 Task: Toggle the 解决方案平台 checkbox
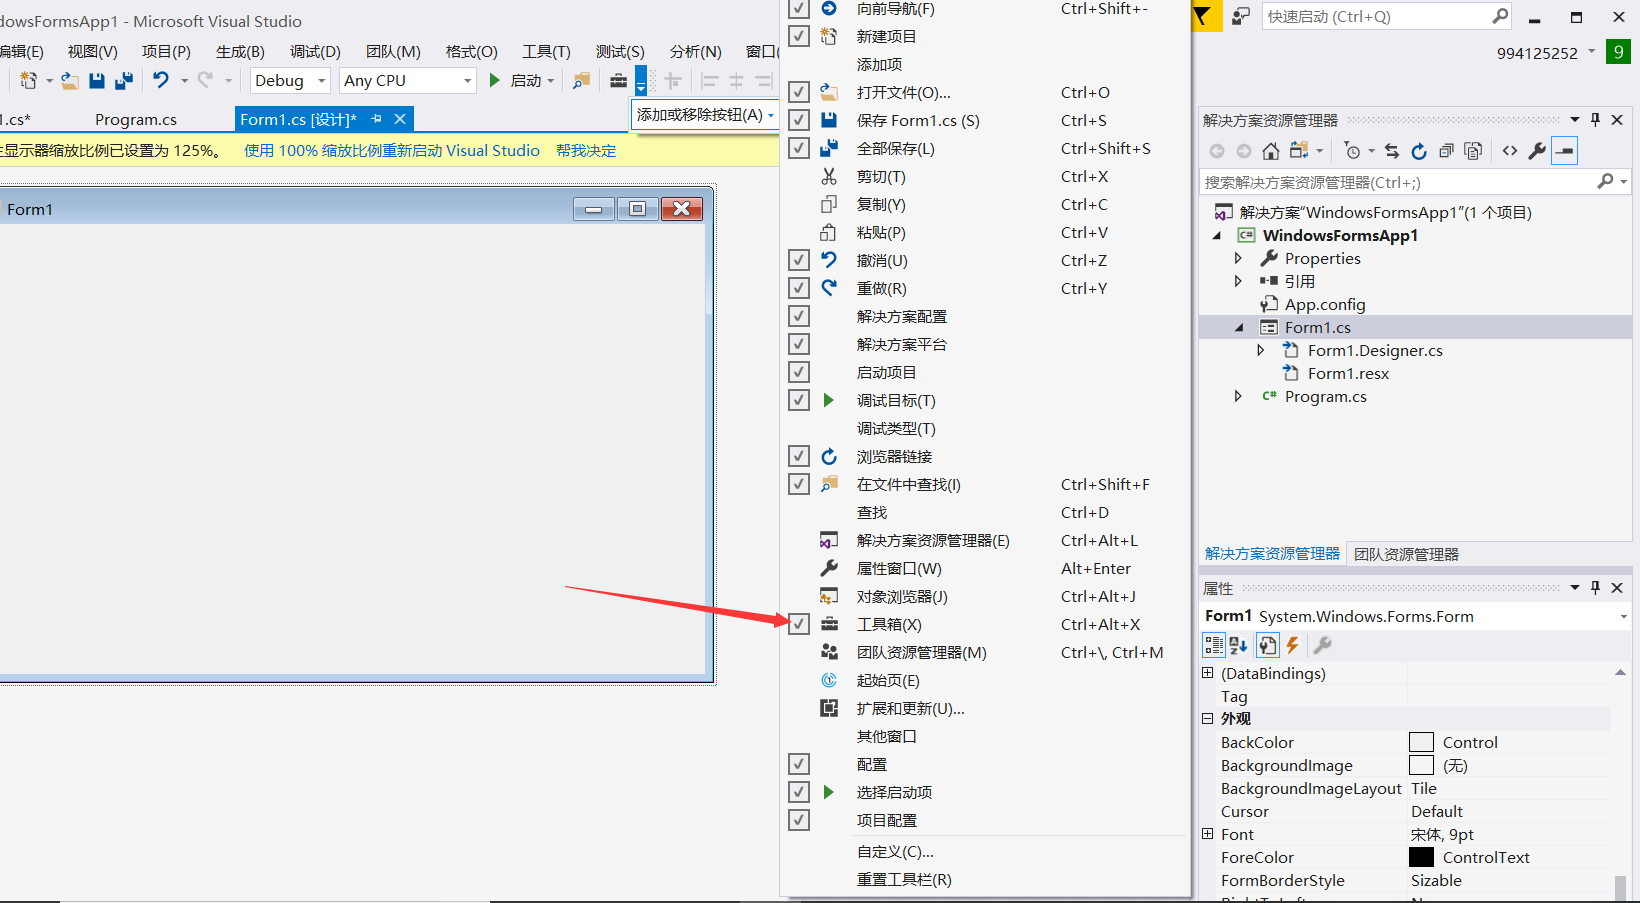[x=798, y=344]
